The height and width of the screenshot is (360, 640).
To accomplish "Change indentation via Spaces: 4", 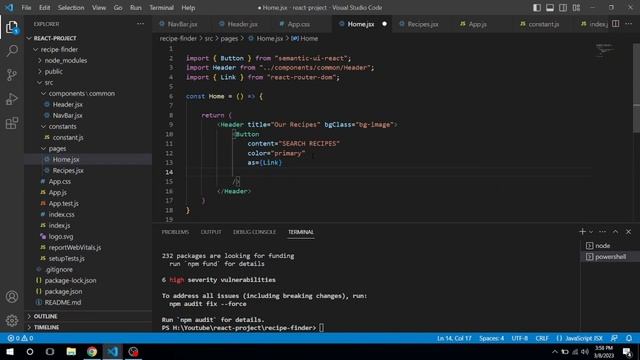I will (x=491, y=338).
